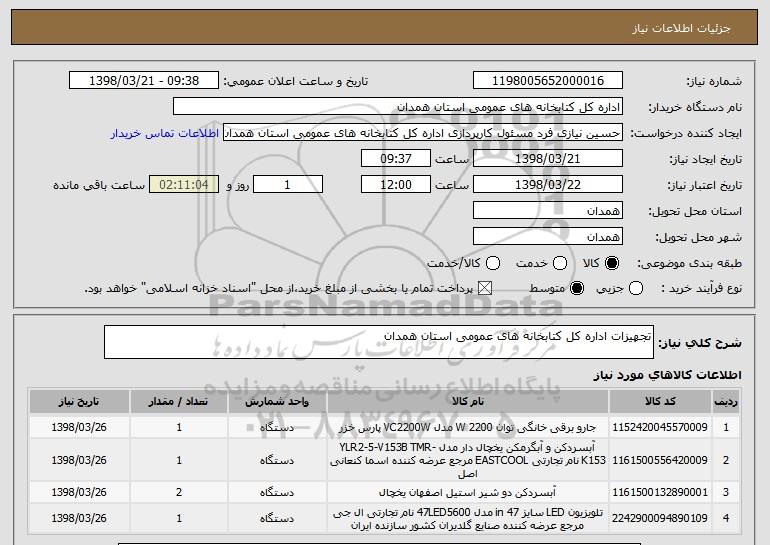Click the delivery city همدان field
Screen dimensions: 770x545
546,237
